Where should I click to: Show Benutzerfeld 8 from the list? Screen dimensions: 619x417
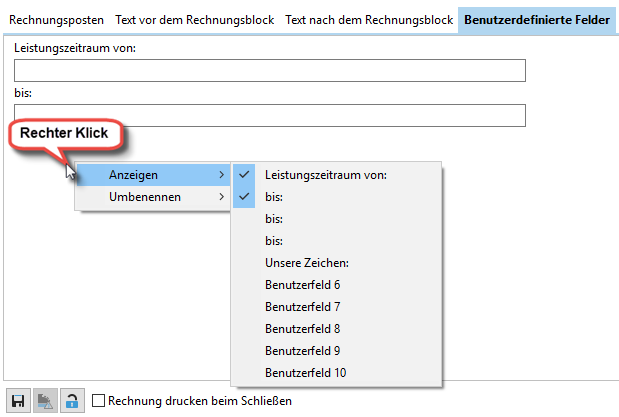click(x=302, y=329)
